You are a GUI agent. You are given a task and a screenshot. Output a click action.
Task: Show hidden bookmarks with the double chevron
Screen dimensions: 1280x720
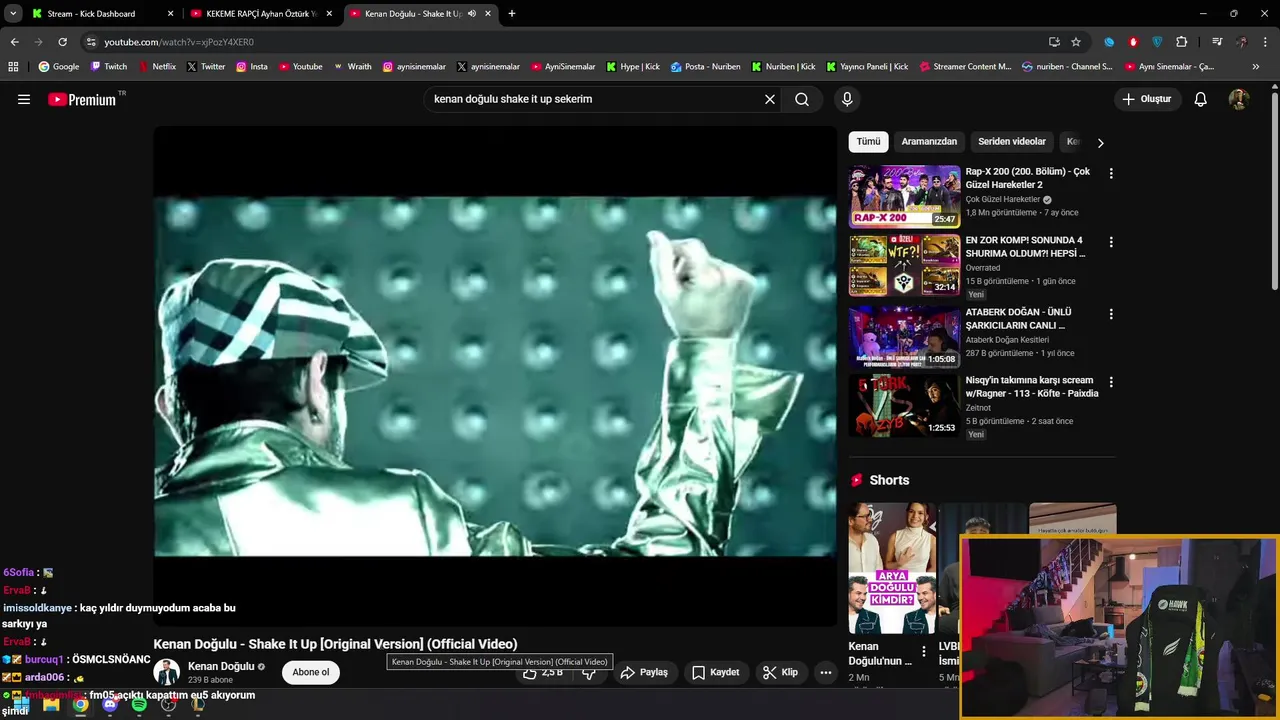point(1256,67)
